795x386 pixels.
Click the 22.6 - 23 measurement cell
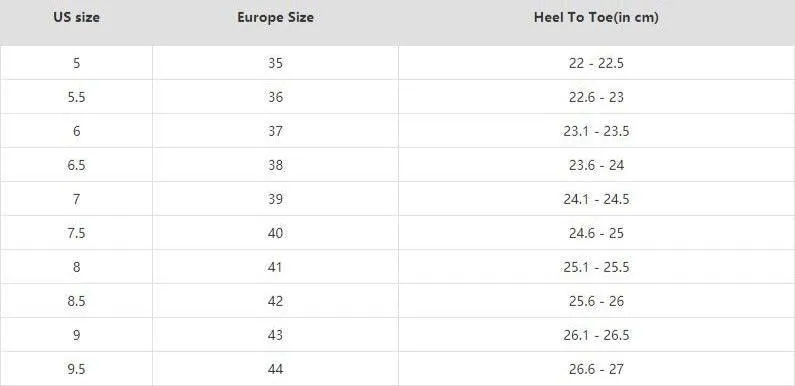596,97
